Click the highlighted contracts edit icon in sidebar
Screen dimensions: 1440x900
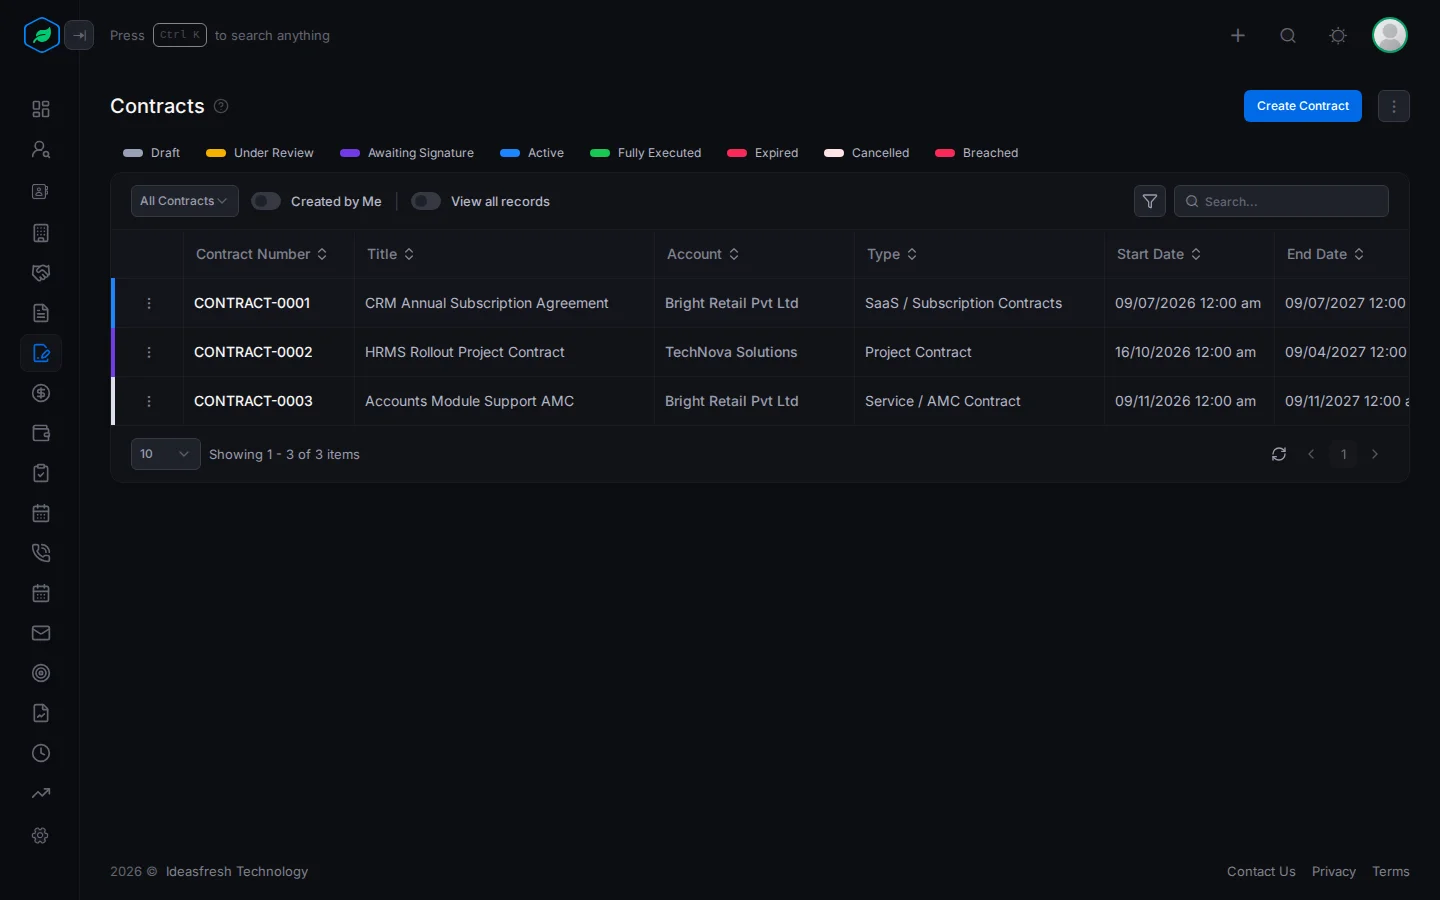click(x=41, y=353)
